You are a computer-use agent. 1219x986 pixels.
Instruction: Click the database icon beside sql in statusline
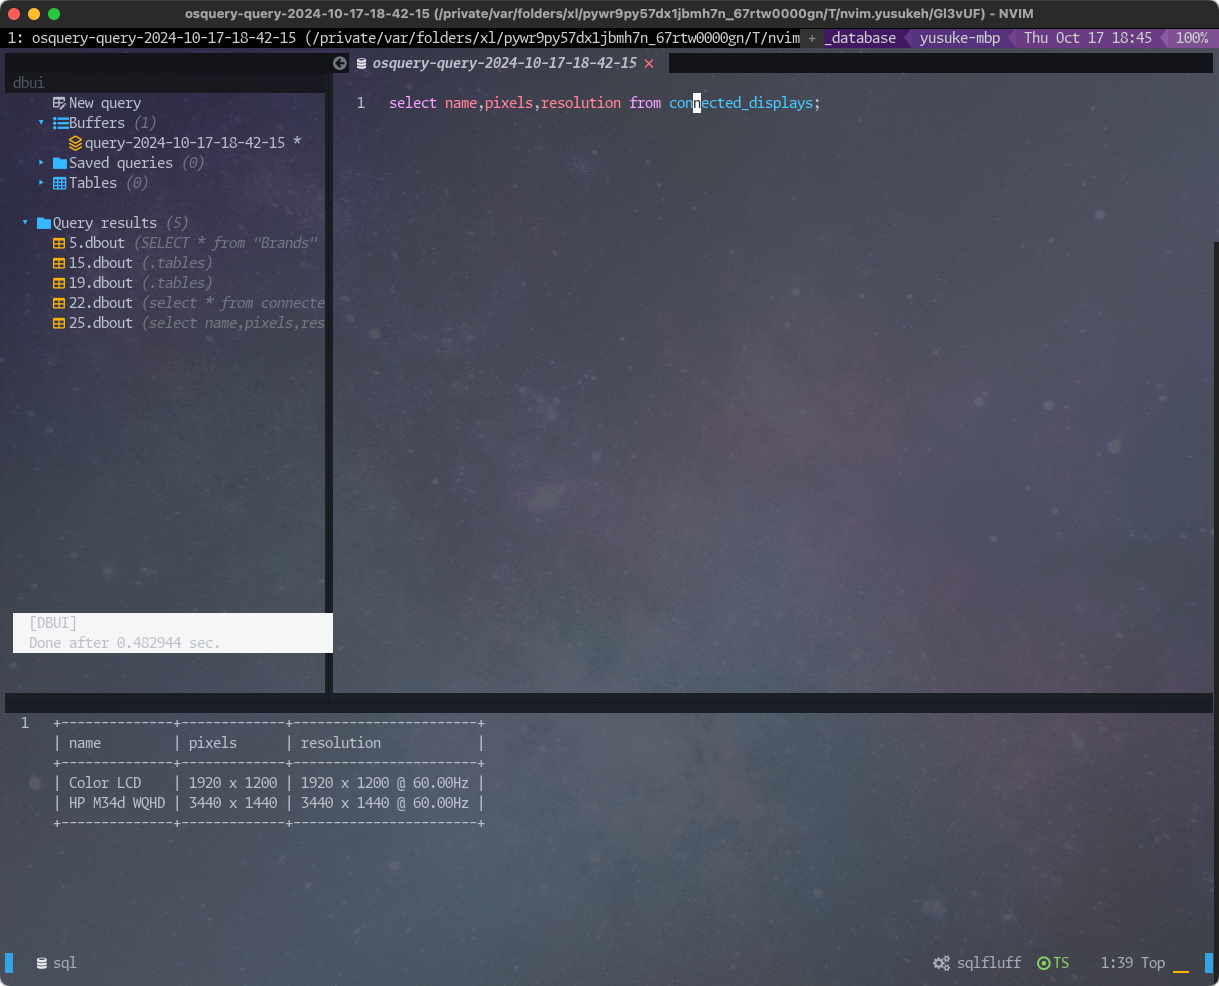pyautogui.click(x=42, y=963)
